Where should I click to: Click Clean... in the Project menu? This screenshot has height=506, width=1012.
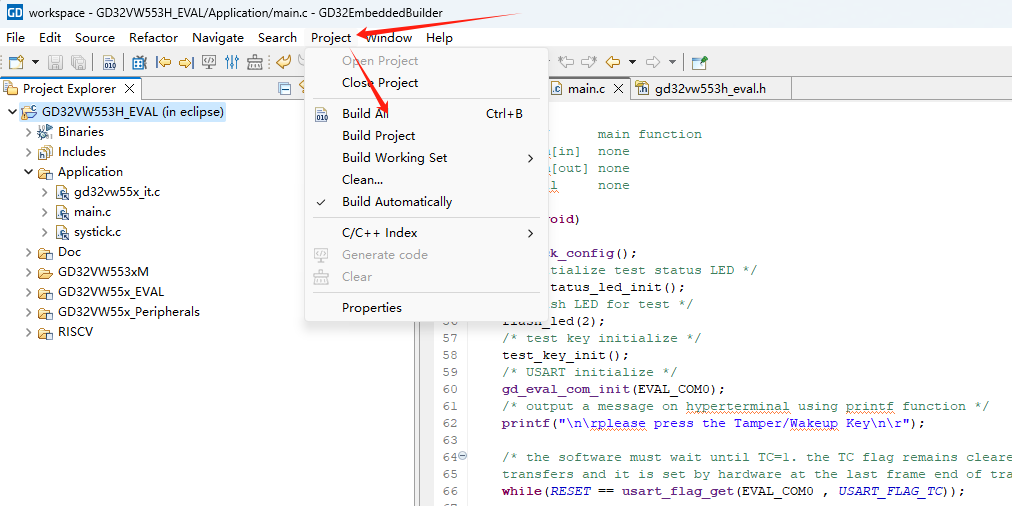pyautogui.click(x=362, y=180)
